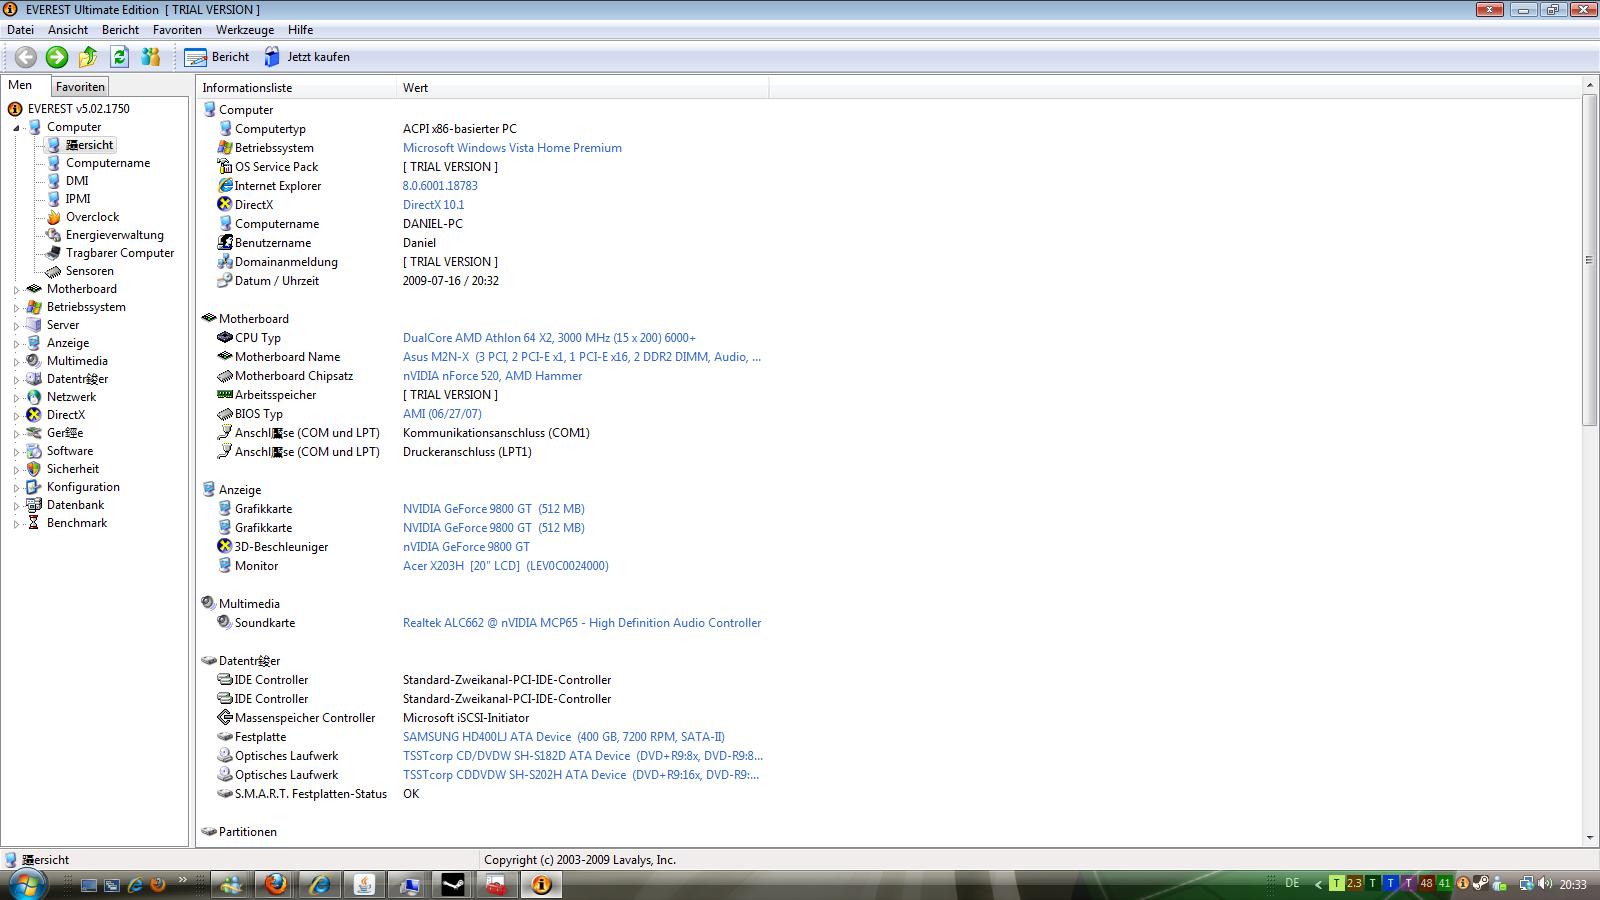Expand the Netzwerk tree node
Image resolution: width=1600 pixels, height=900 pixels.
(x=17, y=398)
